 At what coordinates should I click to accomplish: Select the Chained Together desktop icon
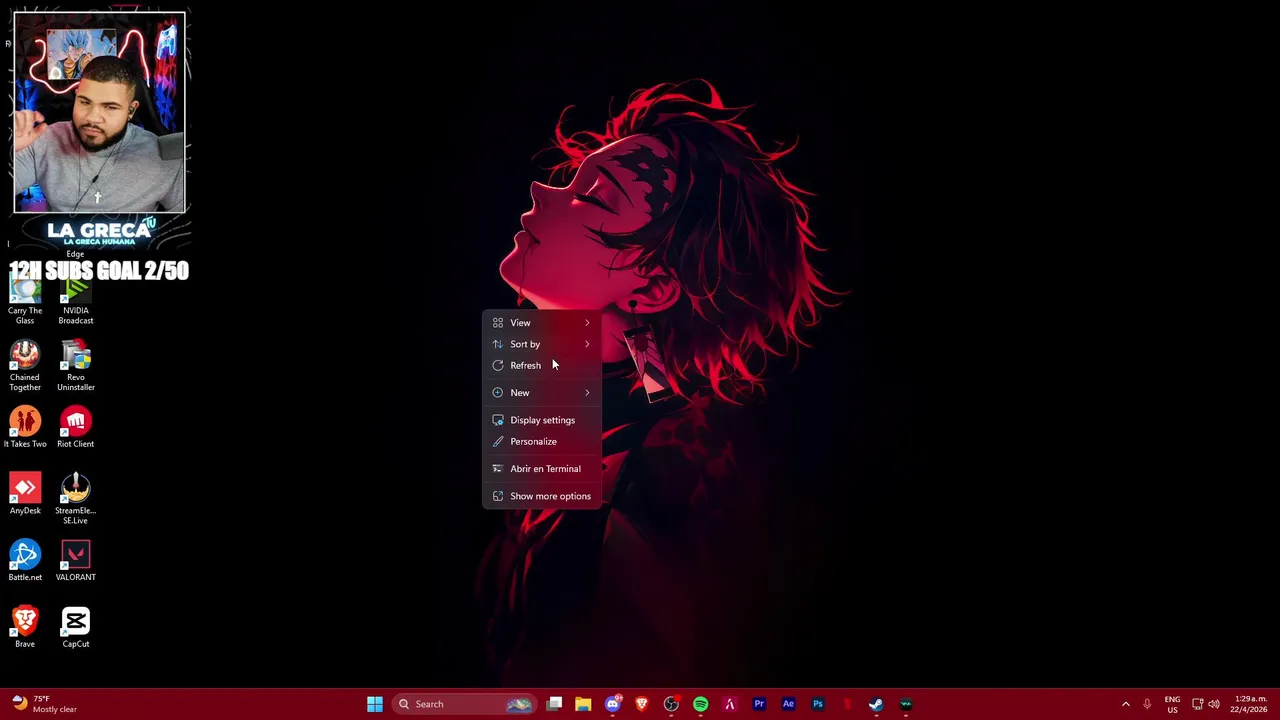pyautogui.click(x=25, y=366)
